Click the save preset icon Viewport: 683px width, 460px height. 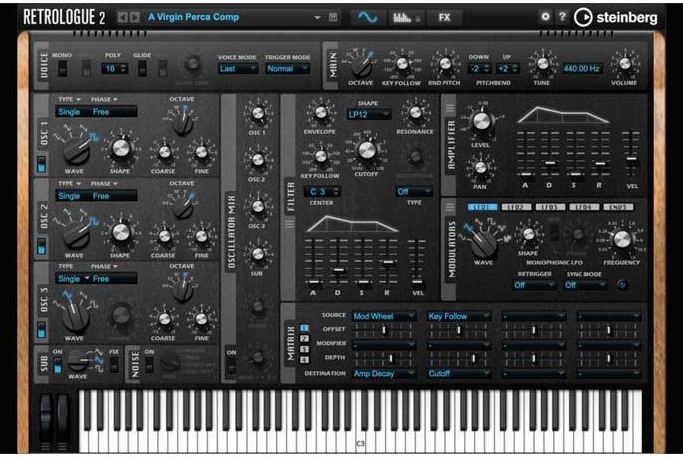coord(334,17)
